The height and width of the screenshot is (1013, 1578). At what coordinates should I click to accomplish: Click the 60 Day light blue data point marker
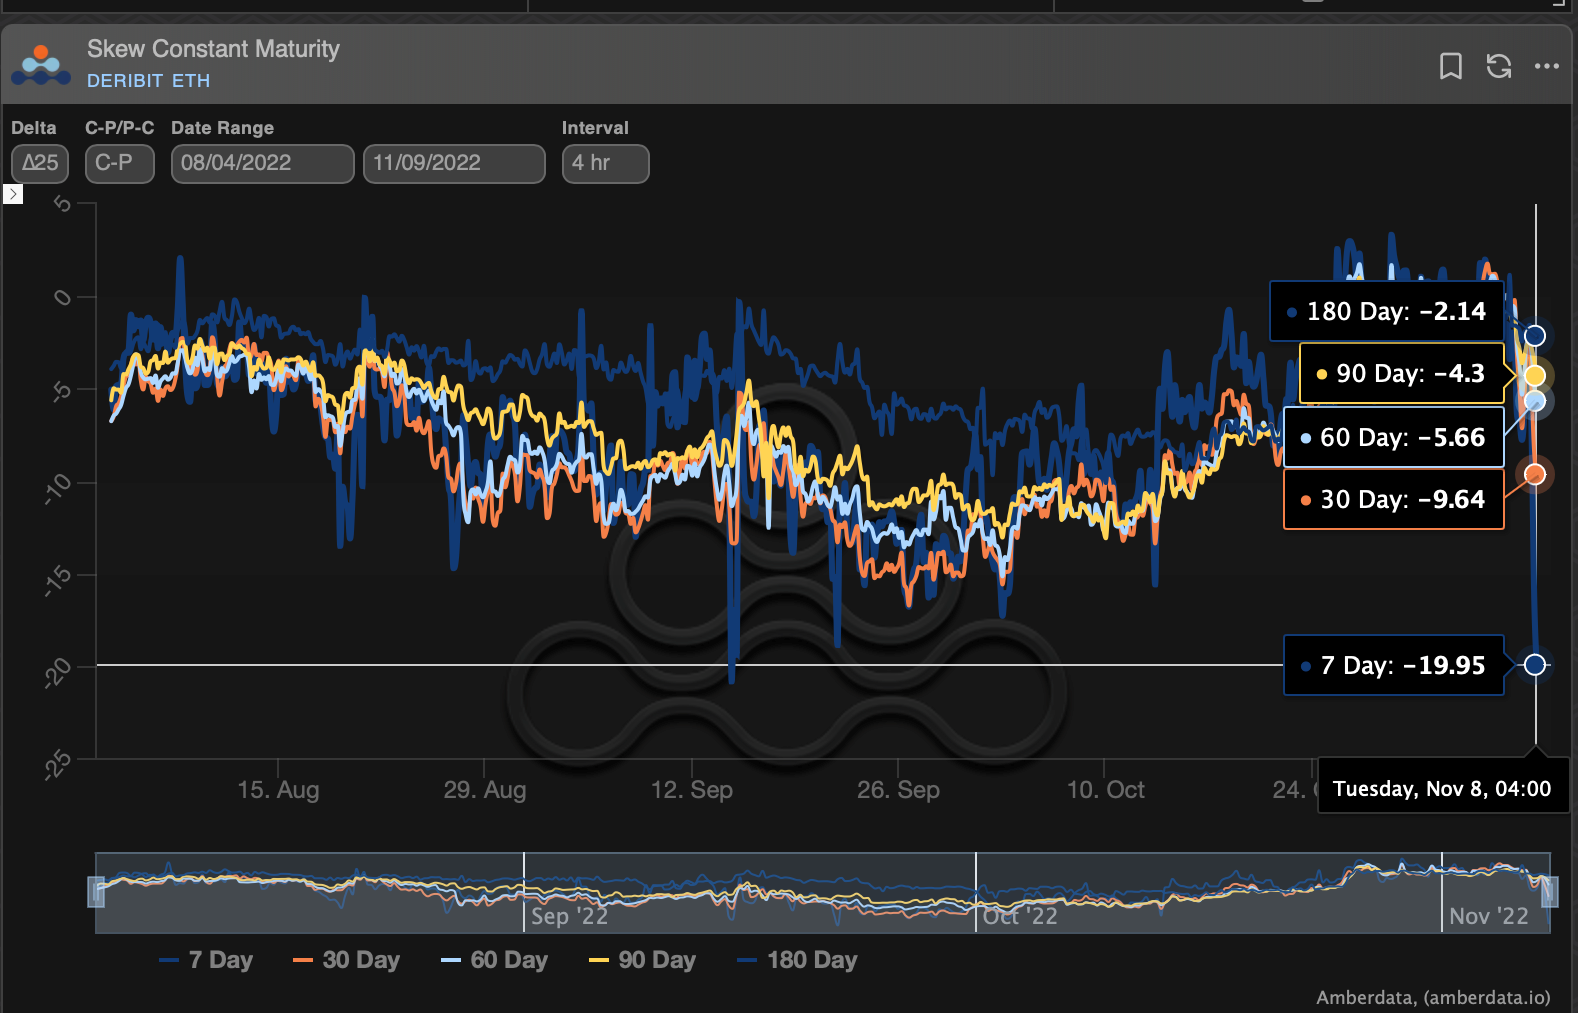[x=1535, y=401]
